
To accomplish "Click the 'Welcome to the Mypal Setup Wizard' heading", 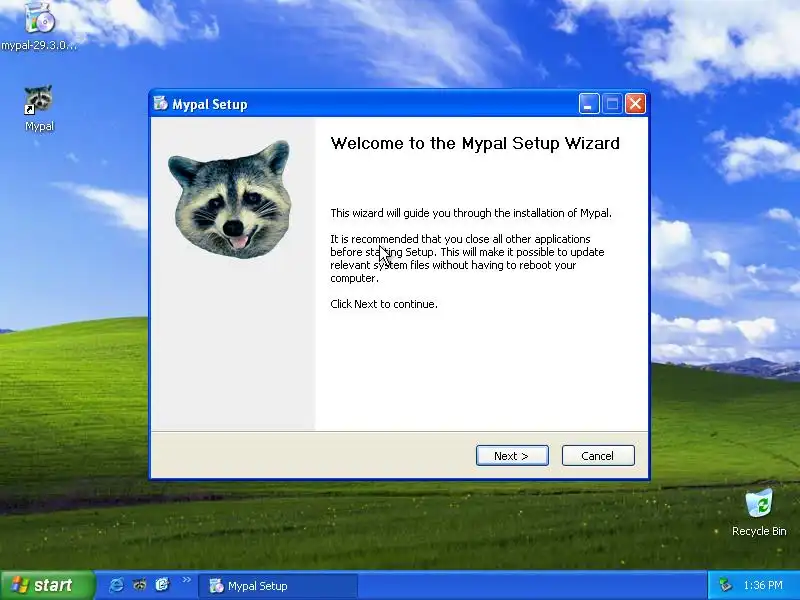I will [x=475, y=143].
